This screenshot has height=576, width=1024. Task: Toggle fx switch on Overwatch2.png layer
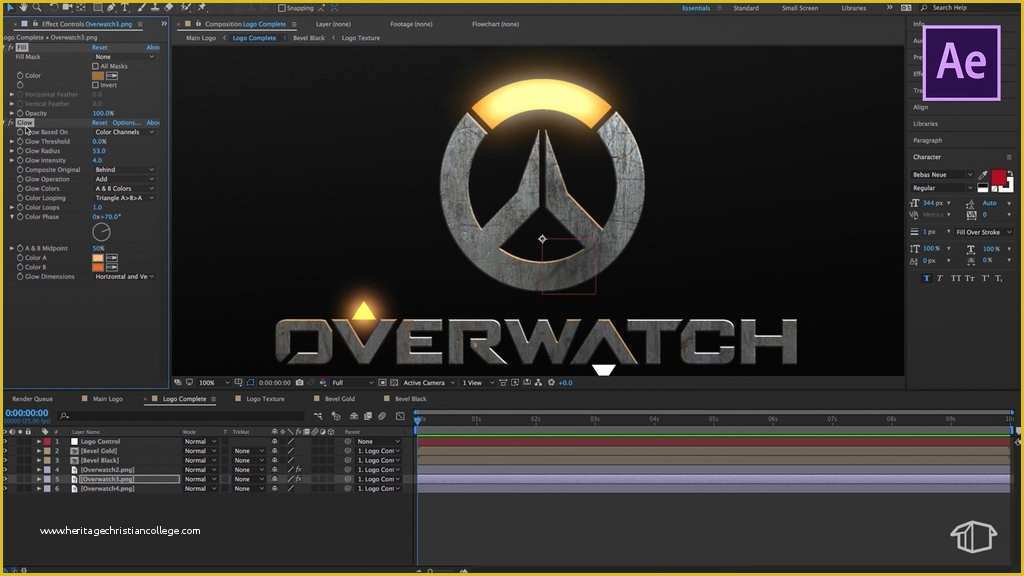point(298,470)
